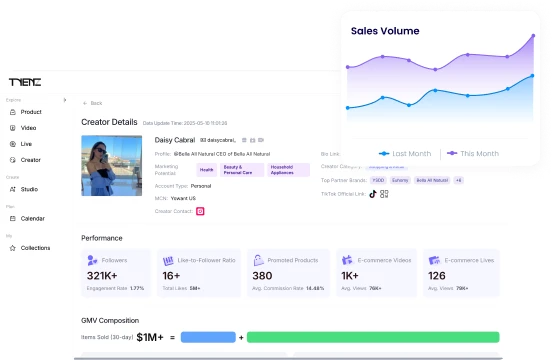Click the 14.48% avg commission rate
Screen dimensions: 552x360
[315, 288]
